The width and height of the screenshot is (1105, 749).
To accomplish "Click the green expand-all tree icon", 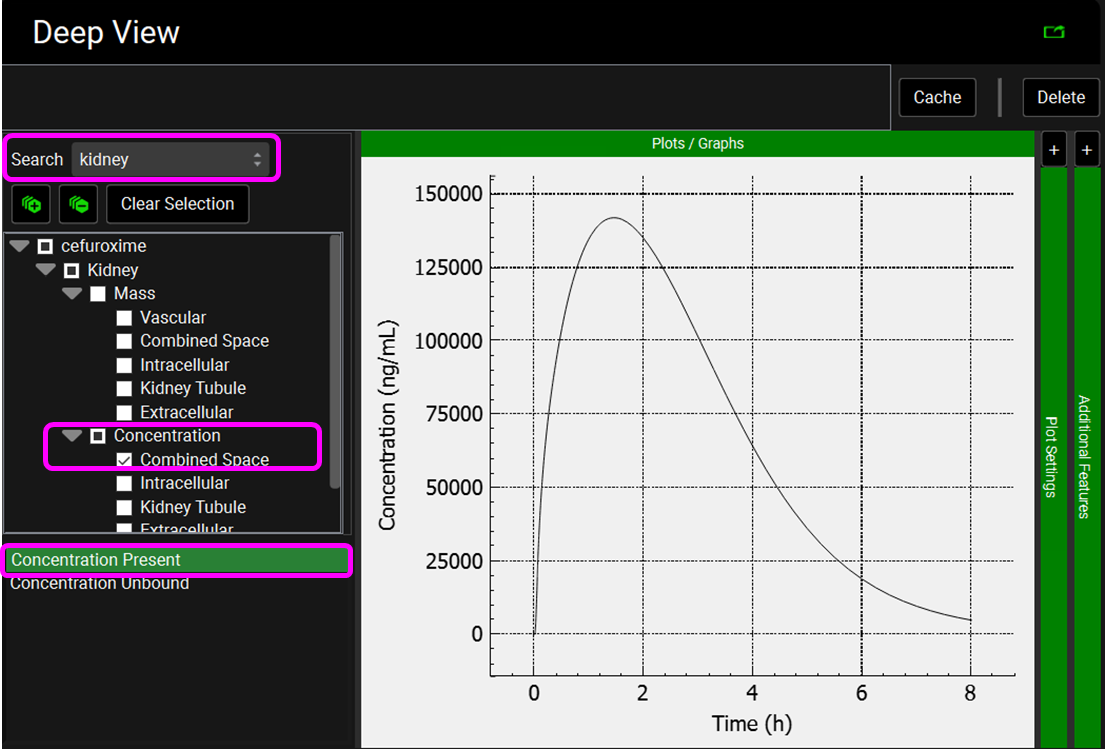I will 30,204.
